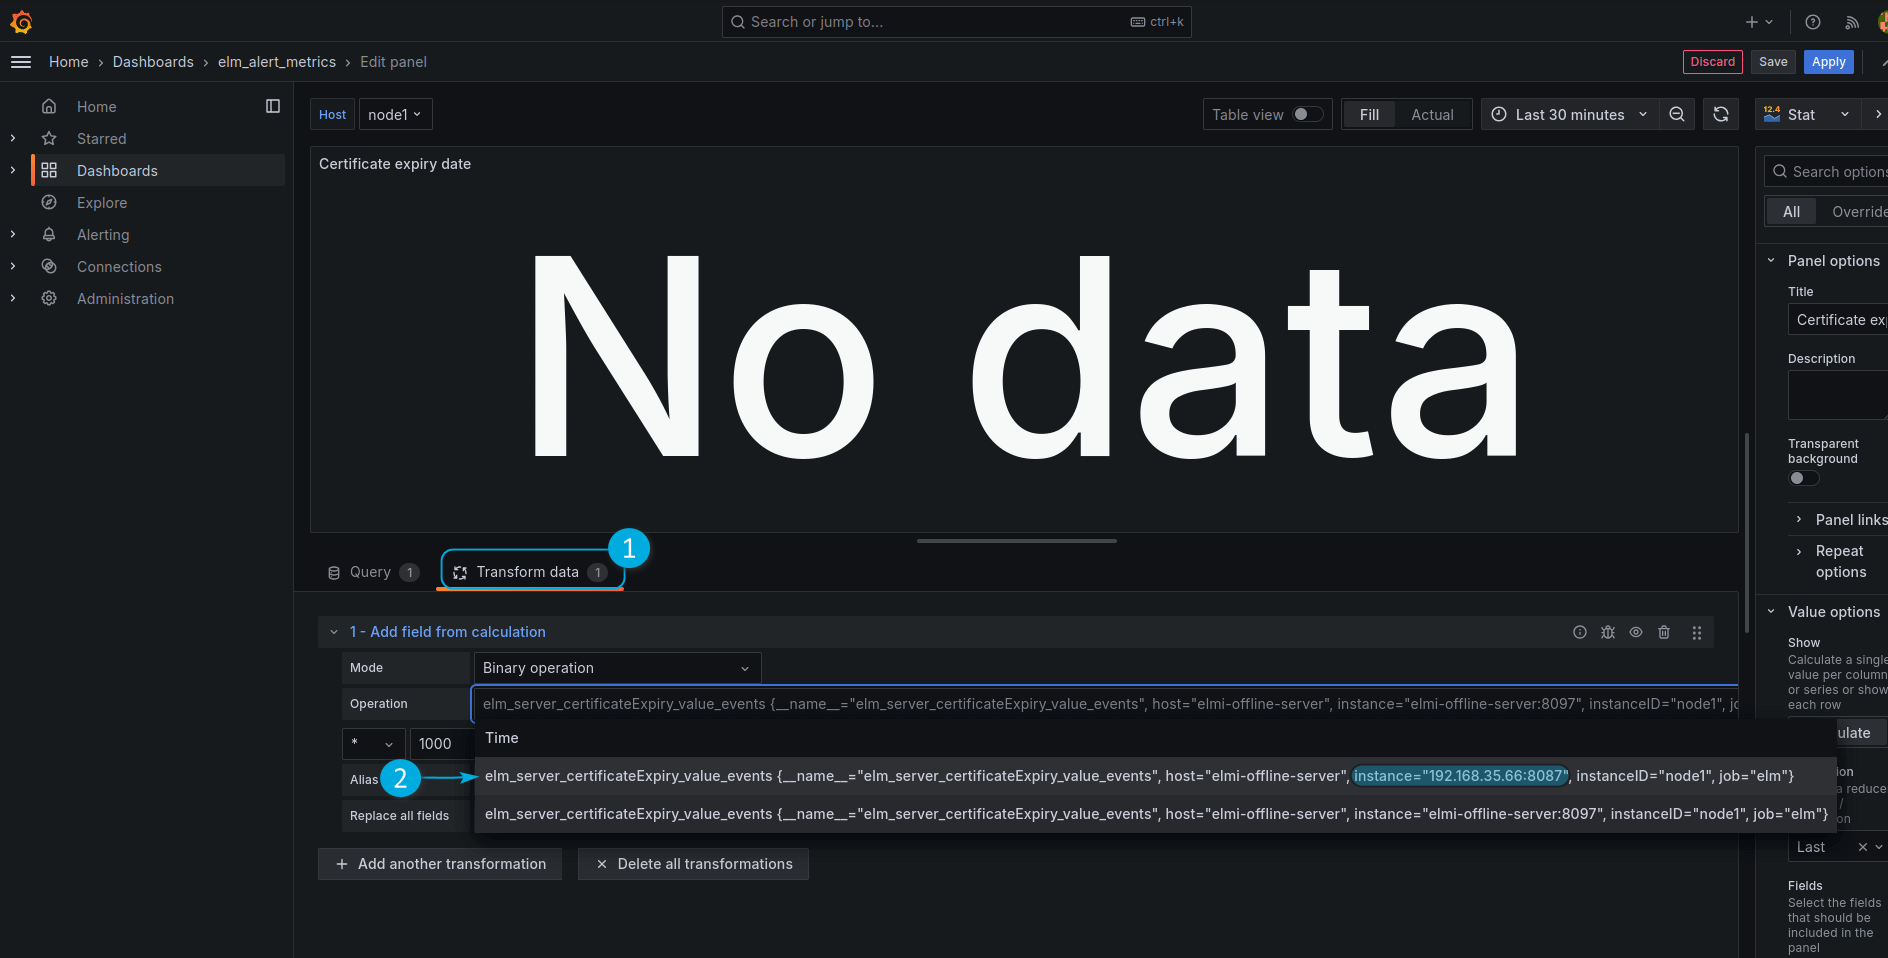The width and height of the screenshot is (1888, 958).
Task: Open the Binary operation mode dropdown
Action: pos(616,668)
